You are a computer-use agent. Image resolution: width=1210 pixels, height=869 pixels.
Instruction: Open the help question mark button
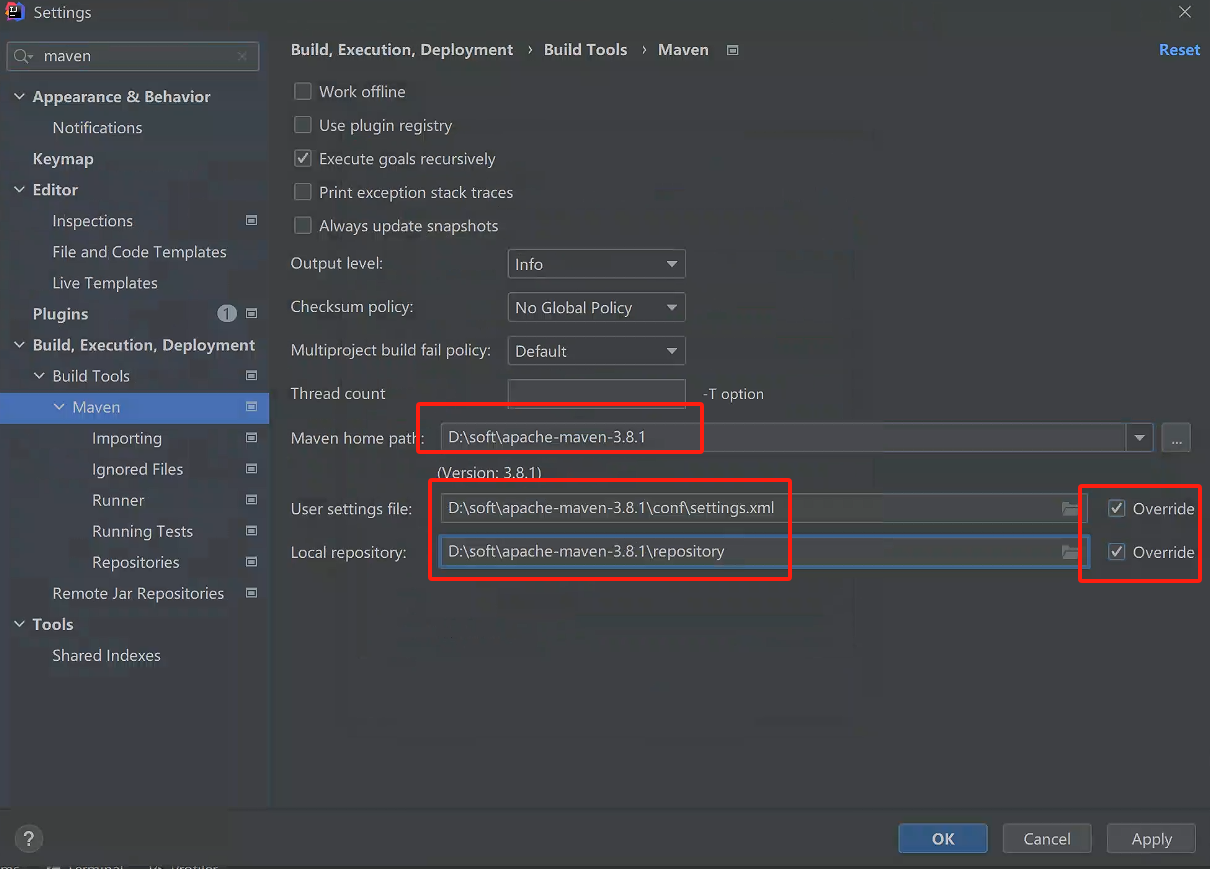(29, 839)
